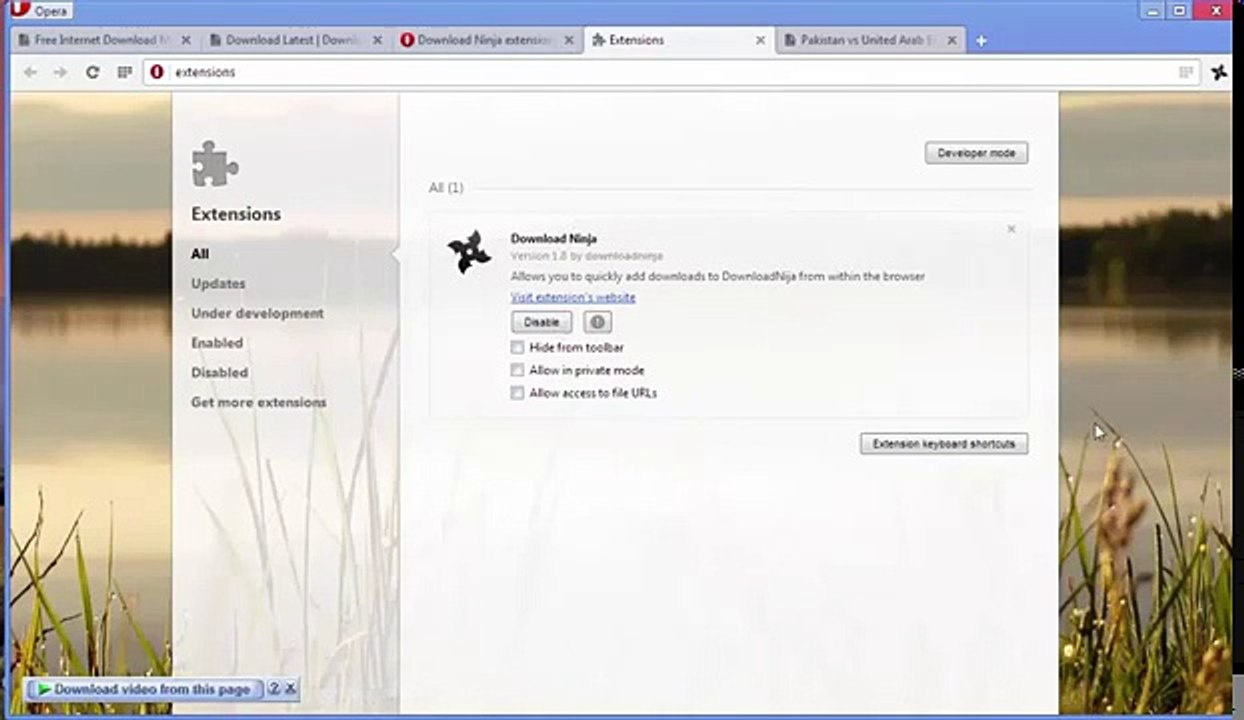This screenshot has height=720, width=1244.
Task: Close the Download Ninja extension tab
Action: (569, 41)
